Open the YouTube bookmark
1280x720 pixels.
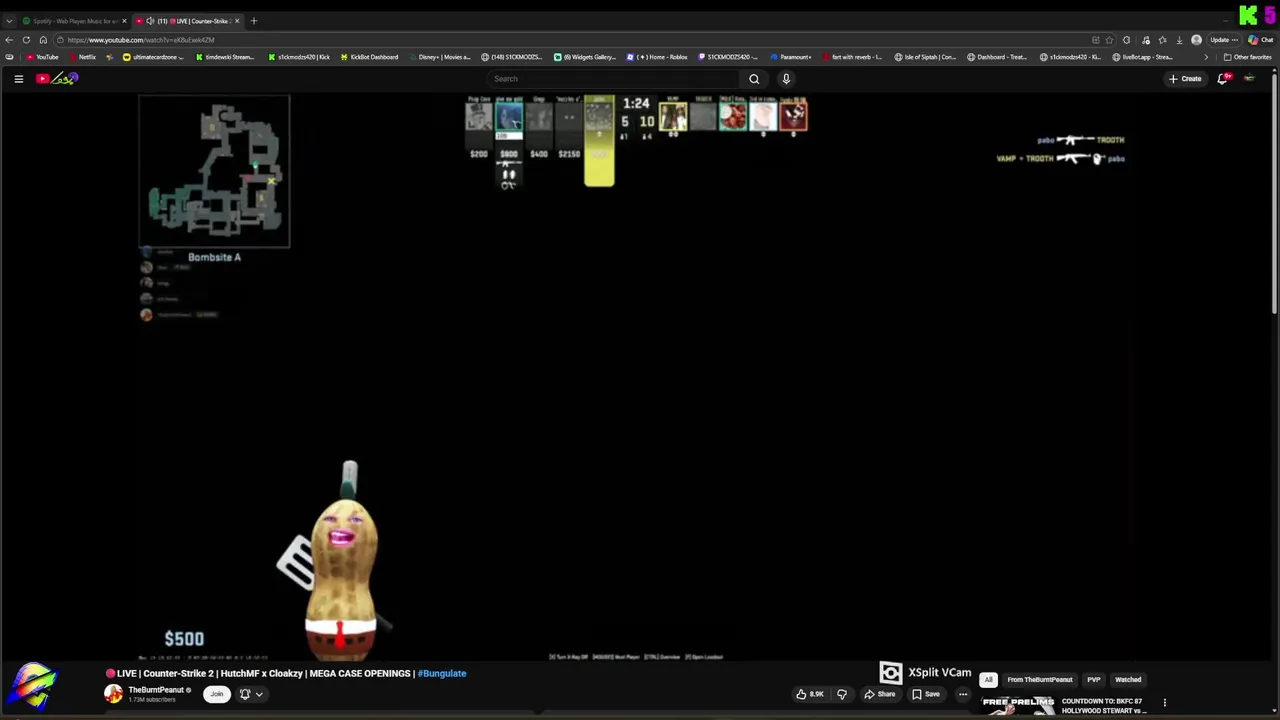click(x=42, y=57)
